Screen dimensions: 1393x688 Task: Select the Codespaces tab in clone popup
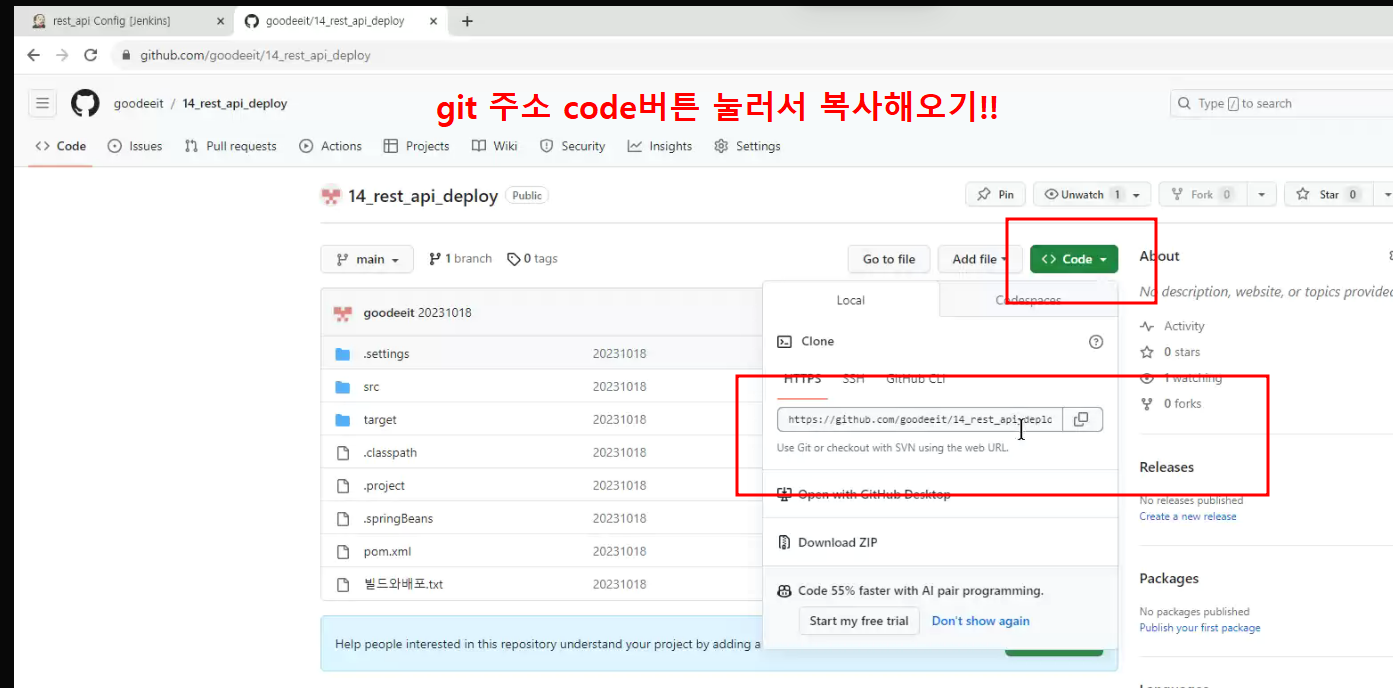(1028, 300)
